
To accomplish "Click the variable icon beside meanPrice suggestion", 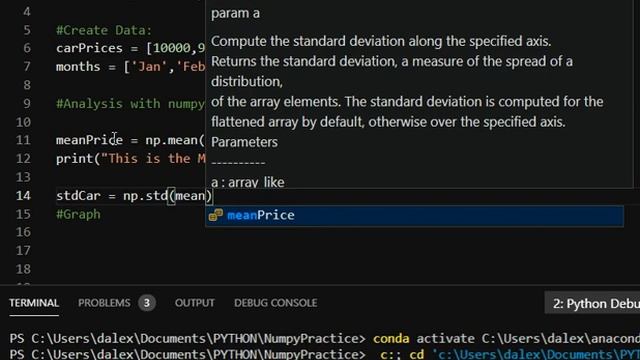I will coord(216,215).
